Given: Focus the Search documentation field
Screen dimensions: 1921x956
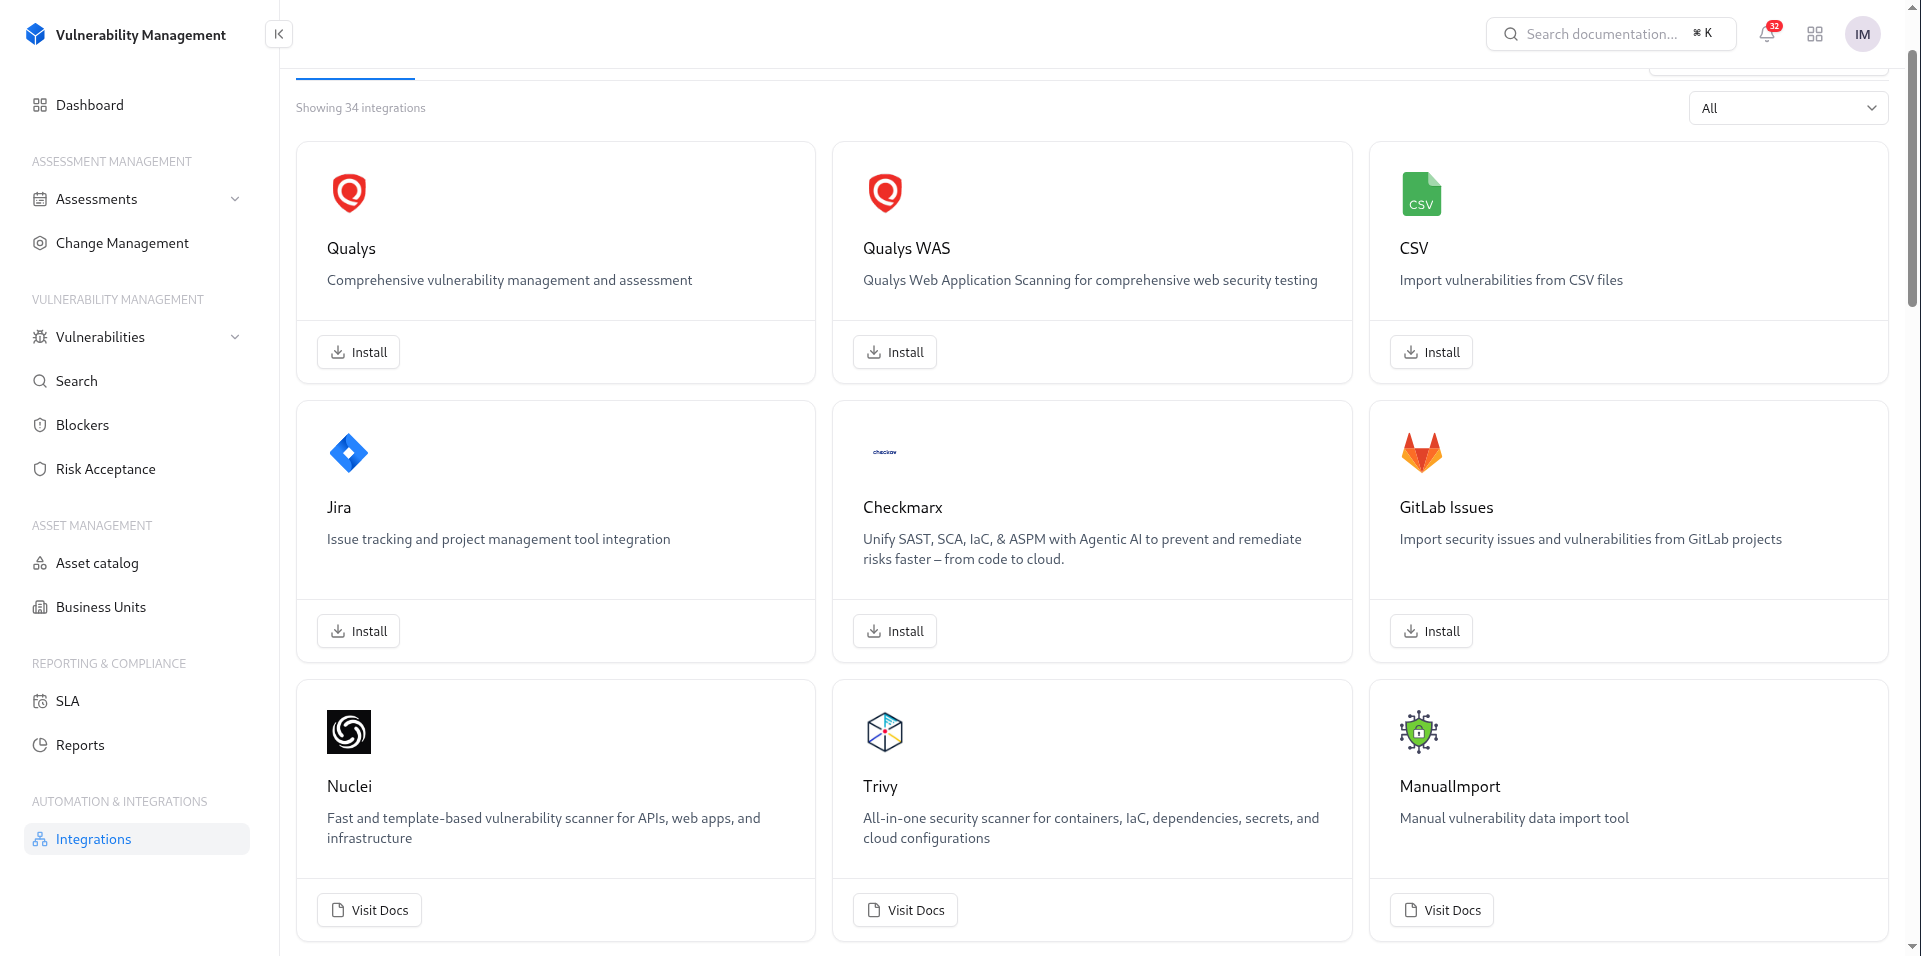Looking at the screenshot, I should (1602, 34).
